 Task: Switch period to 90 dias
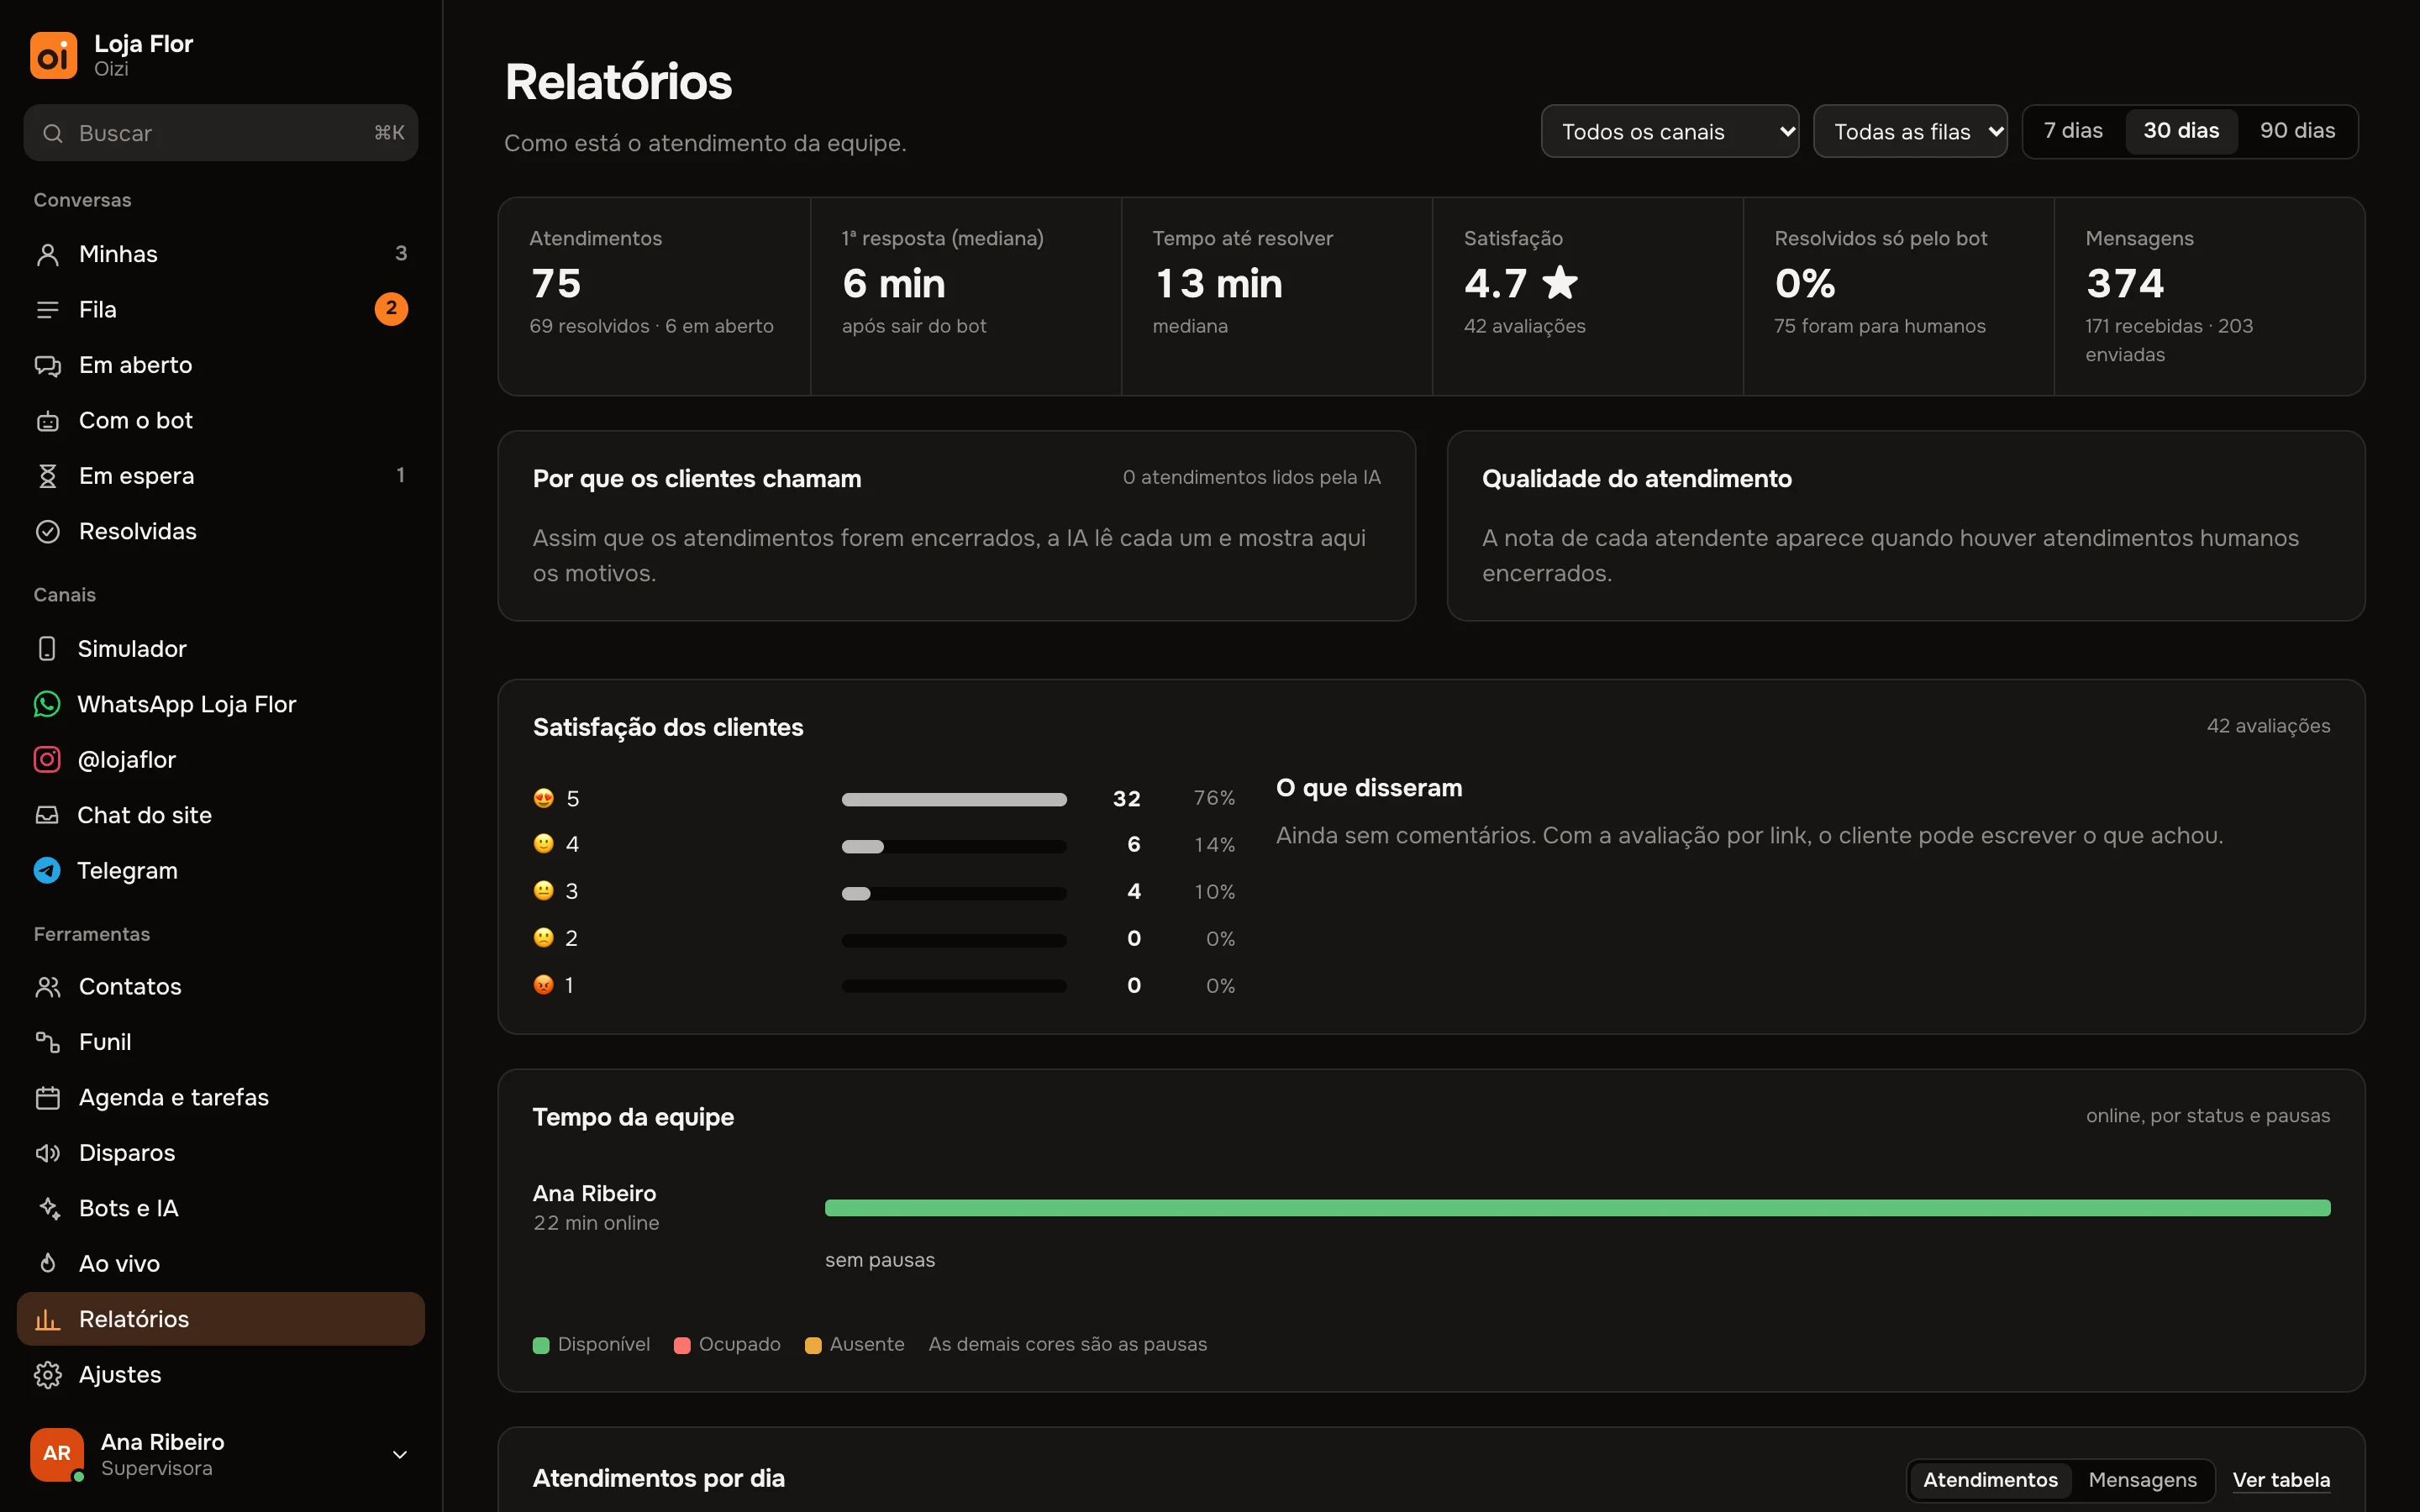point(2297,131)
